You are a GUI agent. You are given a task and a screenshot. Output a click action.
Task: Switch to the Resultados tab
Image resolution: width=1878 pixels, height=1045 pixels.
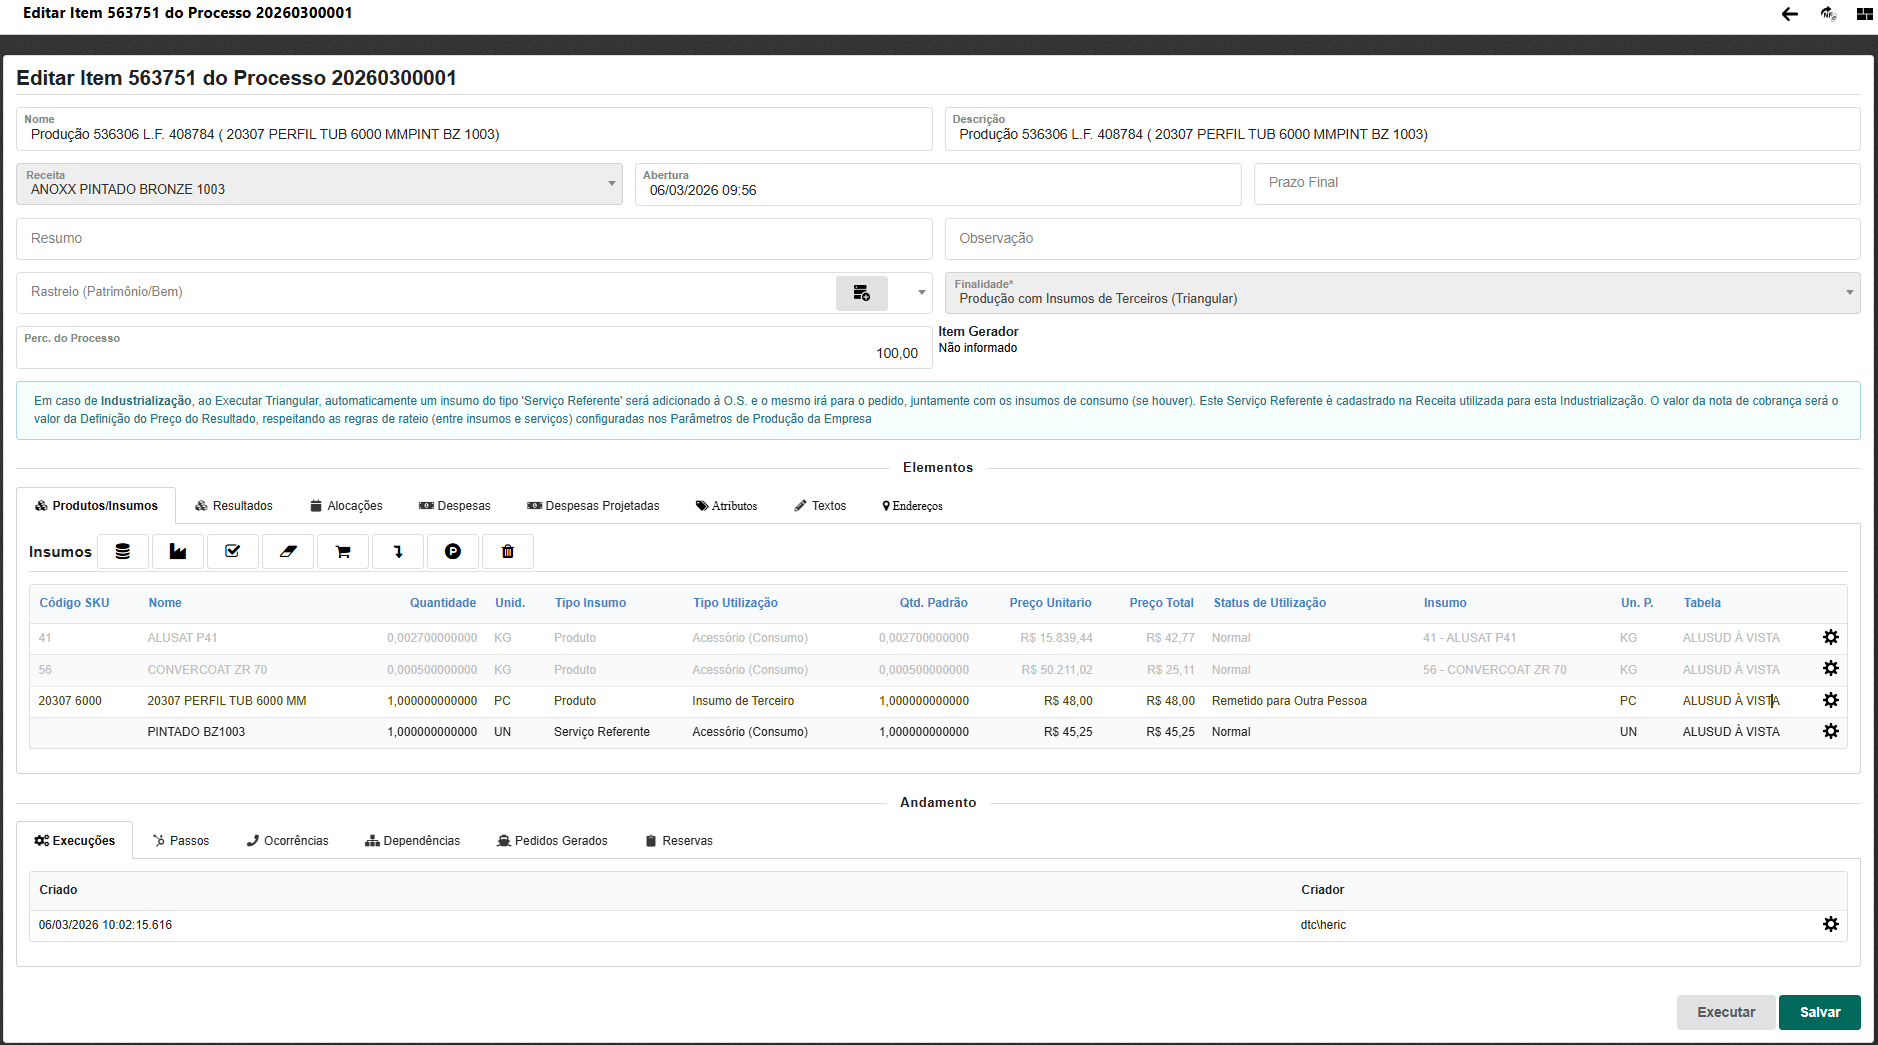(x=234, y=506)
